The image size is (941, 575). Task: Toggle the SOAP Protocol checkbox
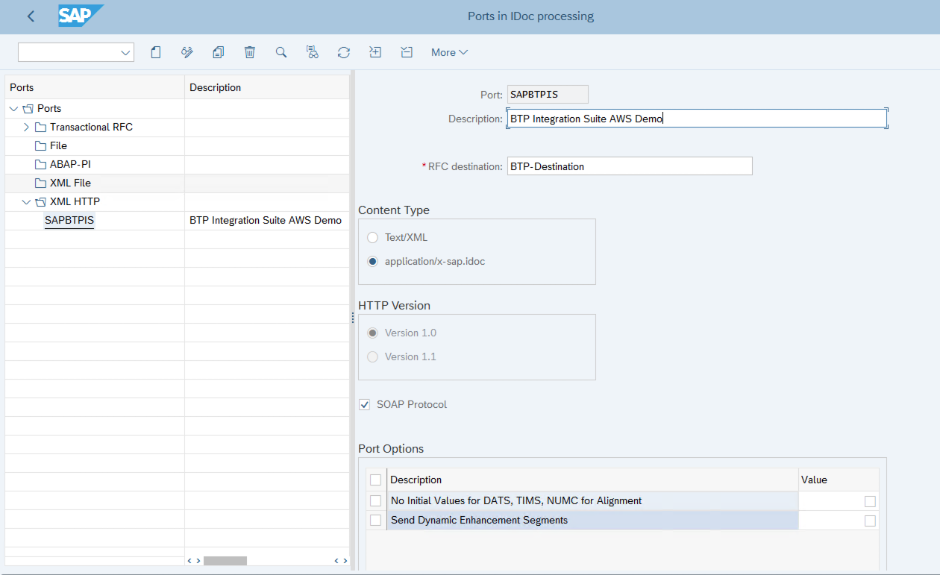[x=365, y=405]
